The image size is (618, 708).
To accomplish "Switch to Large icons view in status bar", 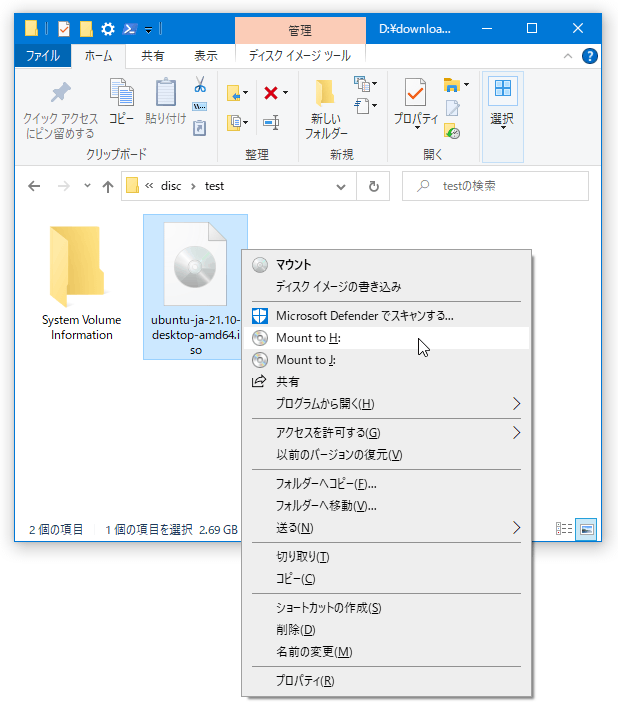I will point(586,529).
